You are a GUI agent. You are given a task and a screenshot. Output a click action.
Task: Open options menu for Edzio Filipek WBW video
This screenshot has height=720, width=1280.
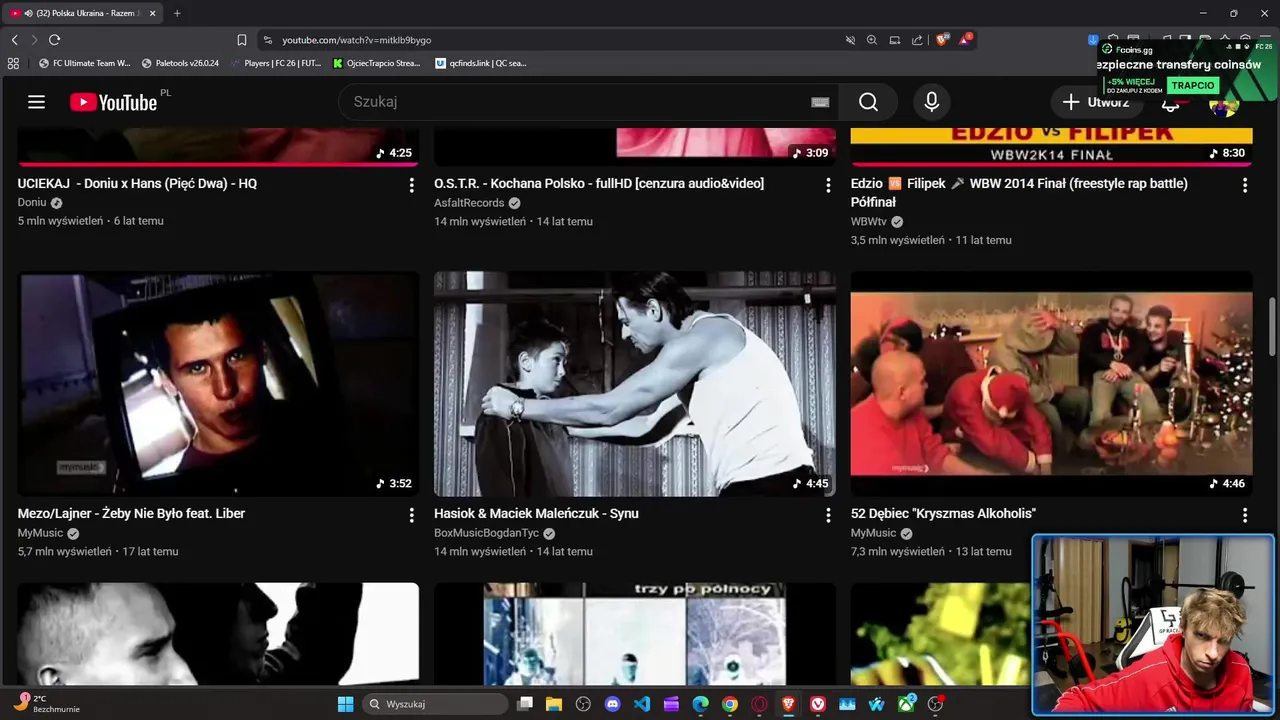tap(1245, 185)
